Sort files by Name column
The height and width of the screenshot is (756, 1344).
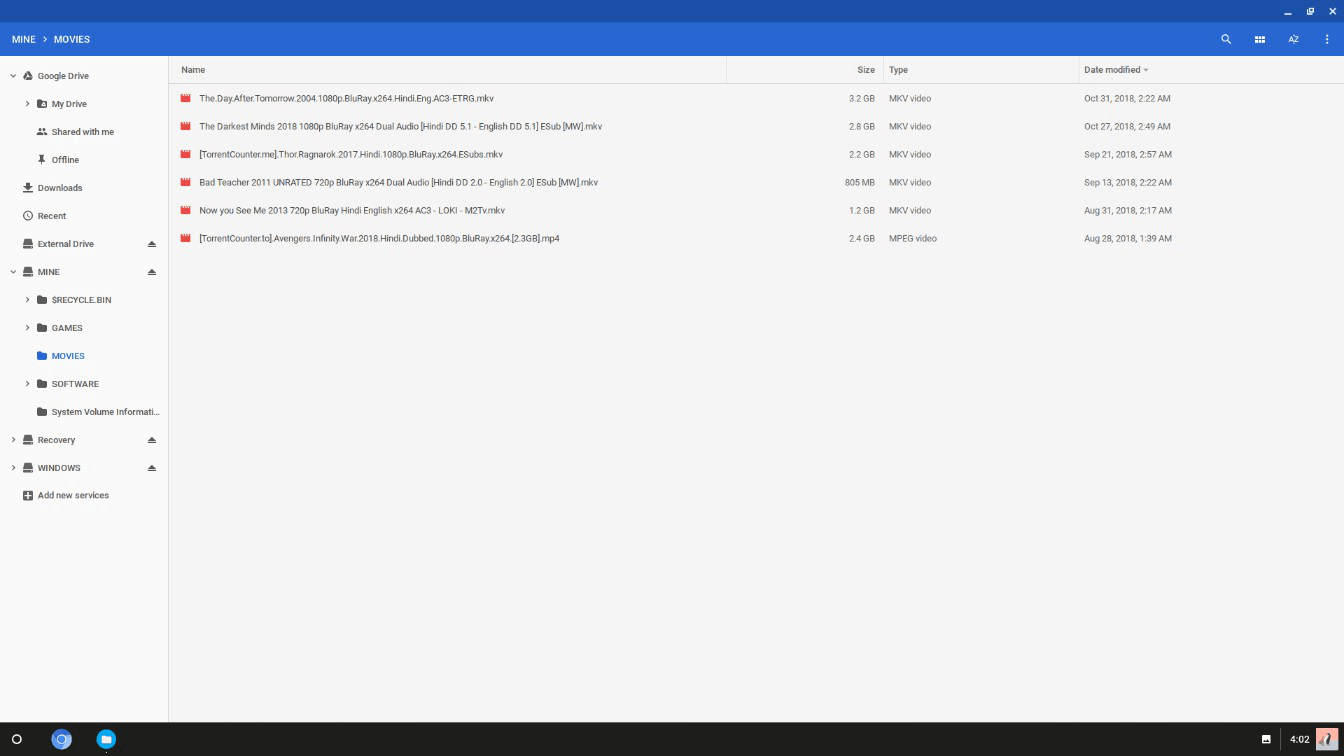pyautogui.click(x=193, y=70)
